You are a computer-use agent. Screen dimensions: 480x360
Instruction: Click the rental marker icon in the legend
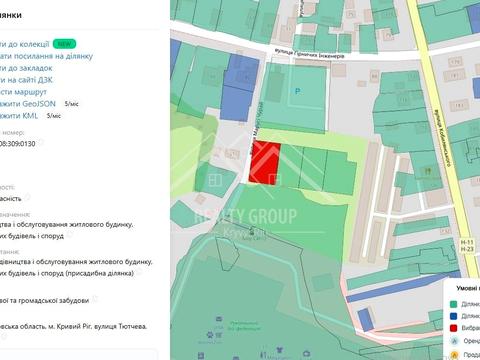[x=454, y=341]
